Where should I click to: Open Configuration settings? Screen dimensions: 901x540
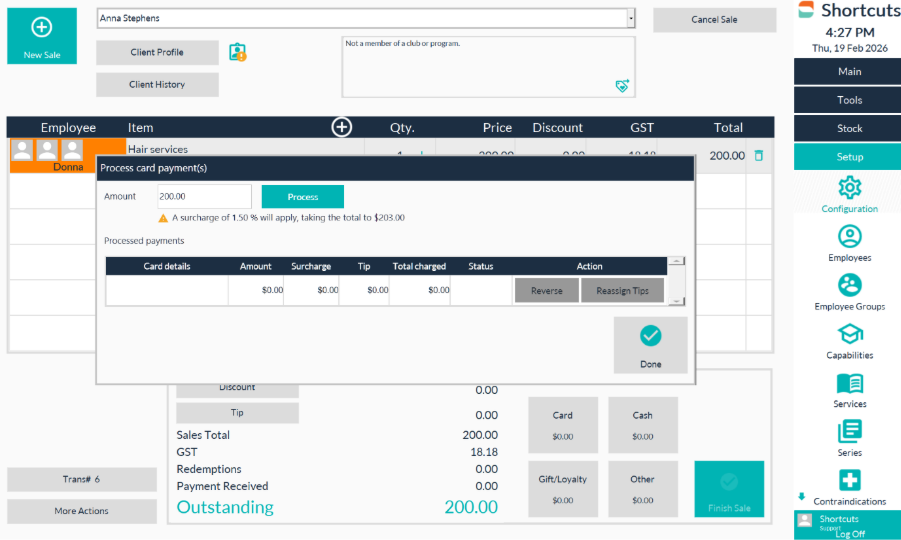[x=849, y=195]
